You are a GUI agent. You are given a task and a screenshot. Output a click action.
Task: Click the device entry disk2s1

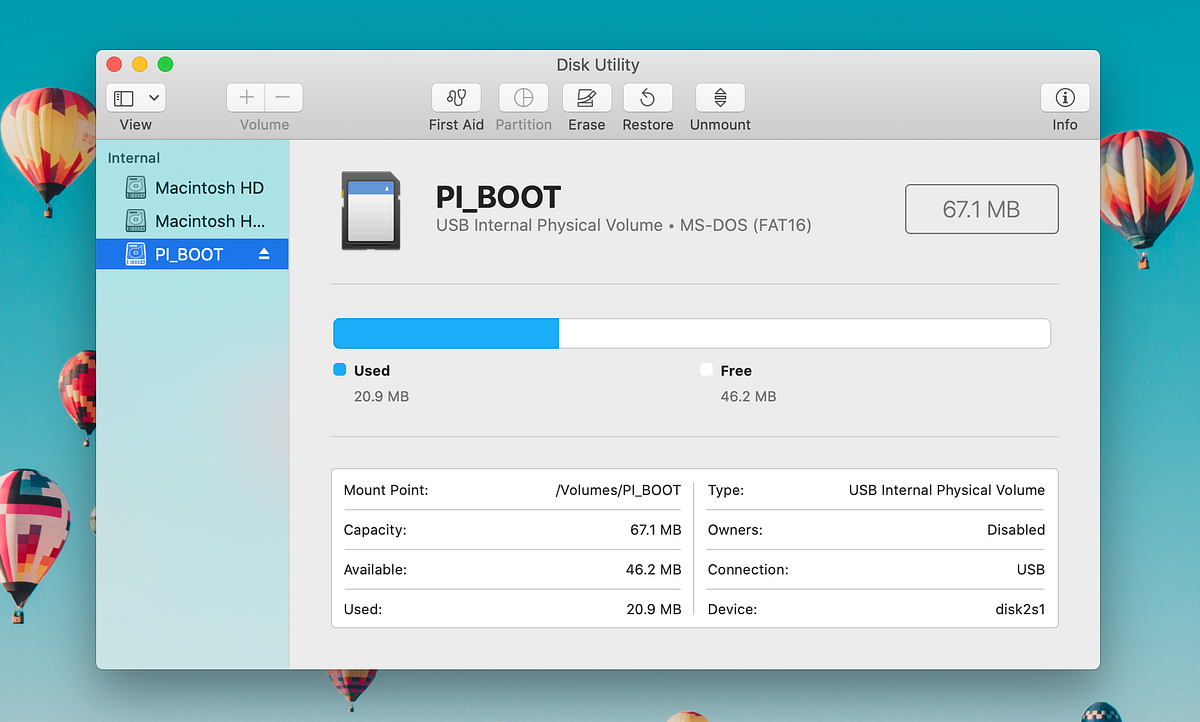pos(1020,609)
